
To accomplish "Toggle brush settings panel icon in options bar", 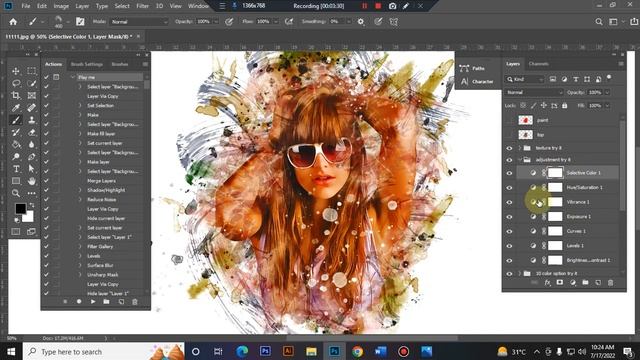I will pos(80,22).
